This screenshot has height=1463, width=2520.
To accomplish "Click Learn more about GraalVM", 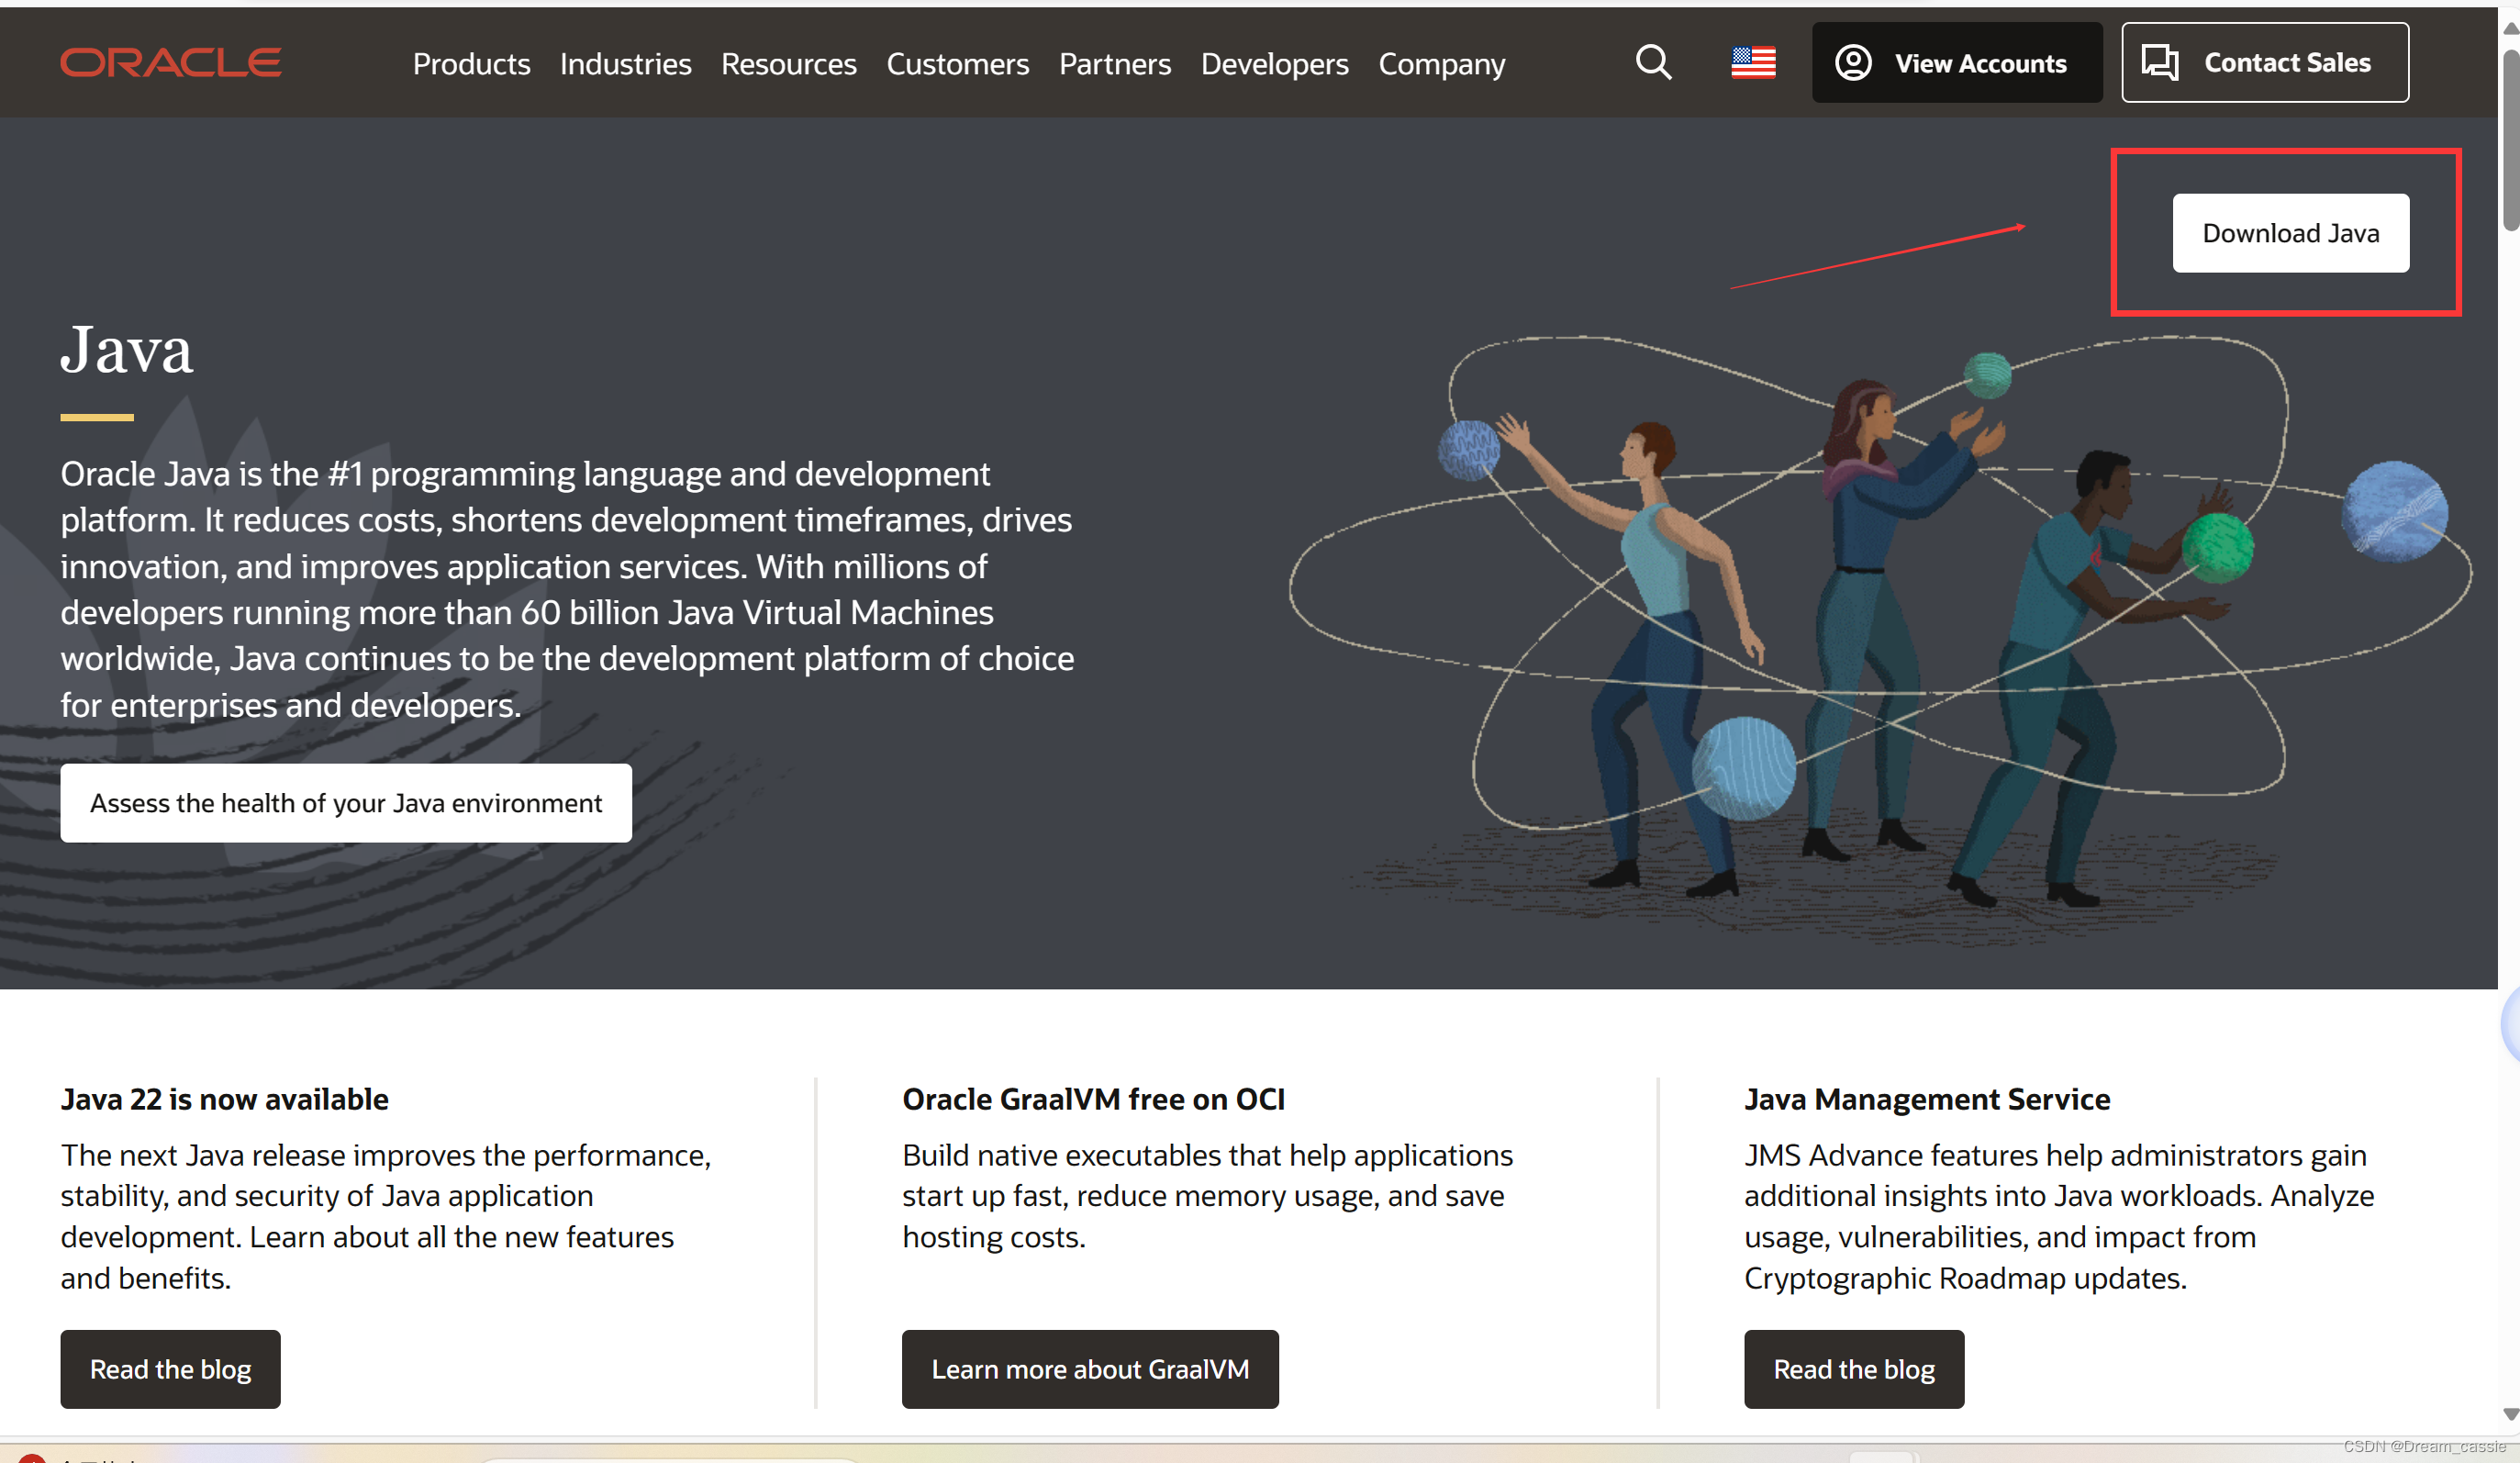I will click(x=1089, y=1369).
